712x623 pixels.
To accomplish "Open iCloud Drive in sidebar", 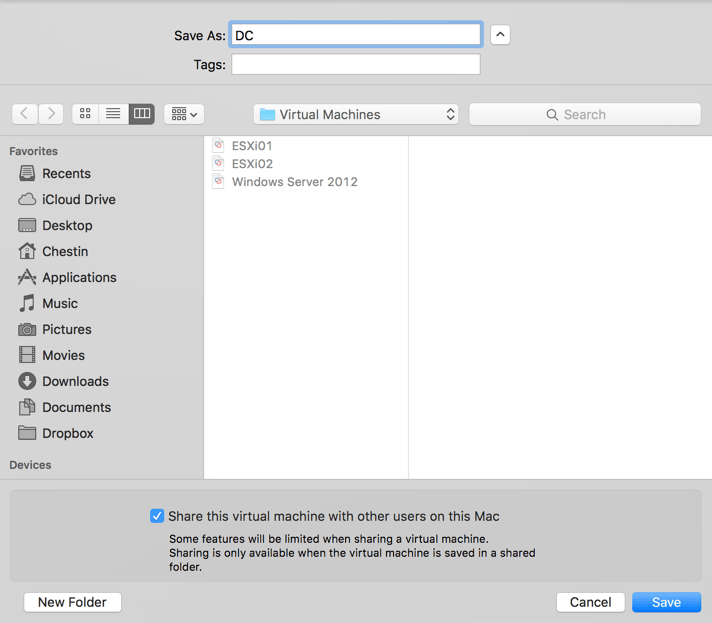I will (78, 200).
